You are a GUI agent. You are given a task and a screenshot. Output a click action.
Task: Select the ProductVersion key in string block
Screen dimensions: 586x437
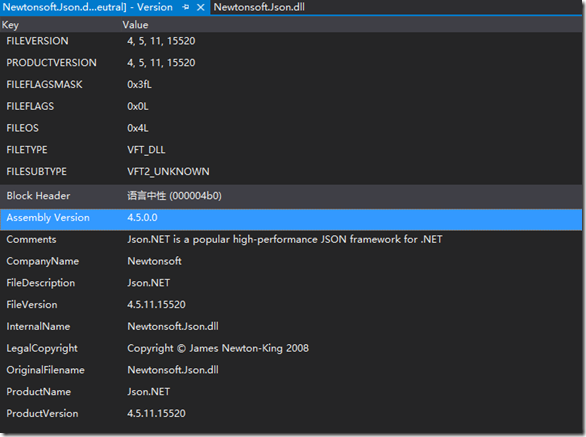click(42, 413)
